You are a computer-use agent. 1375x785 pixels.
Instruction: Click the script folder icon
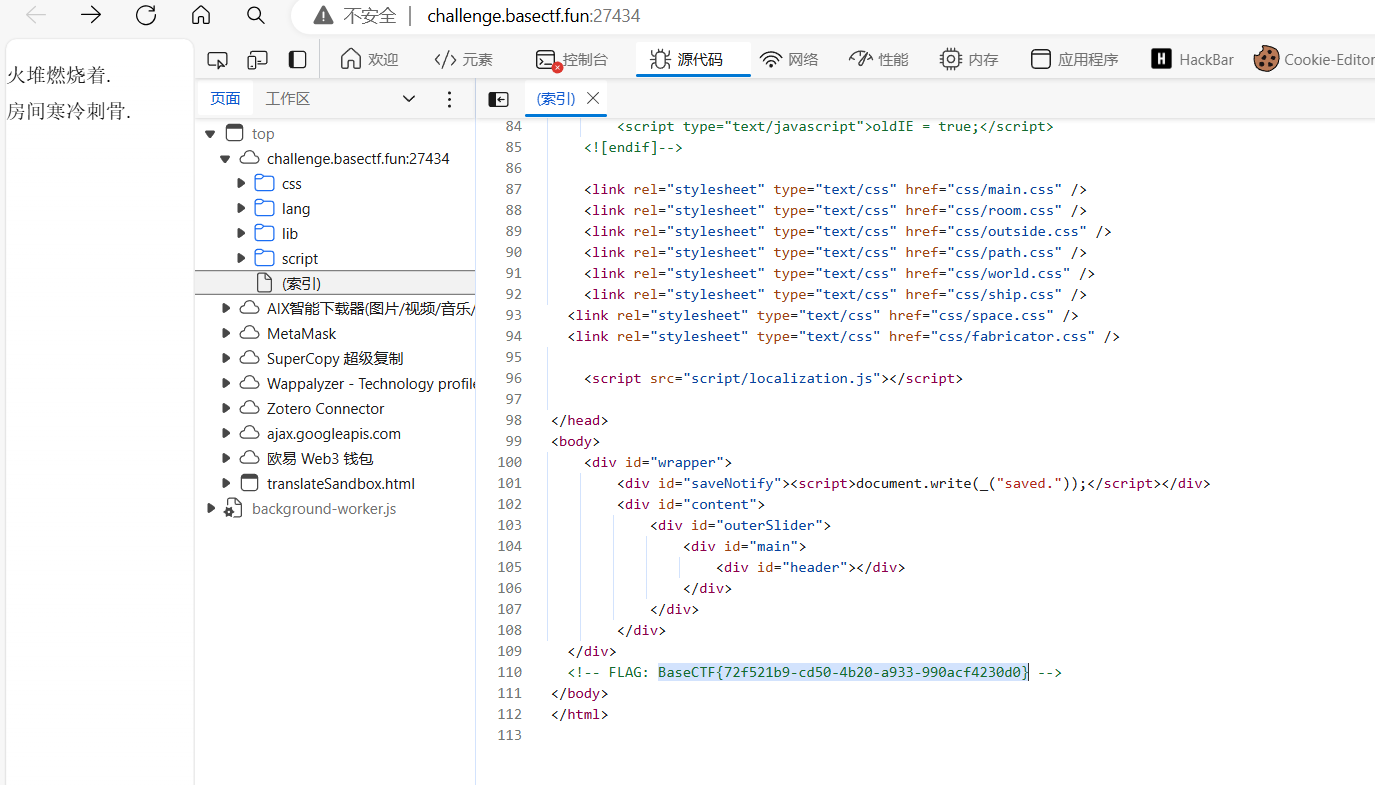(x=264, y=258)
